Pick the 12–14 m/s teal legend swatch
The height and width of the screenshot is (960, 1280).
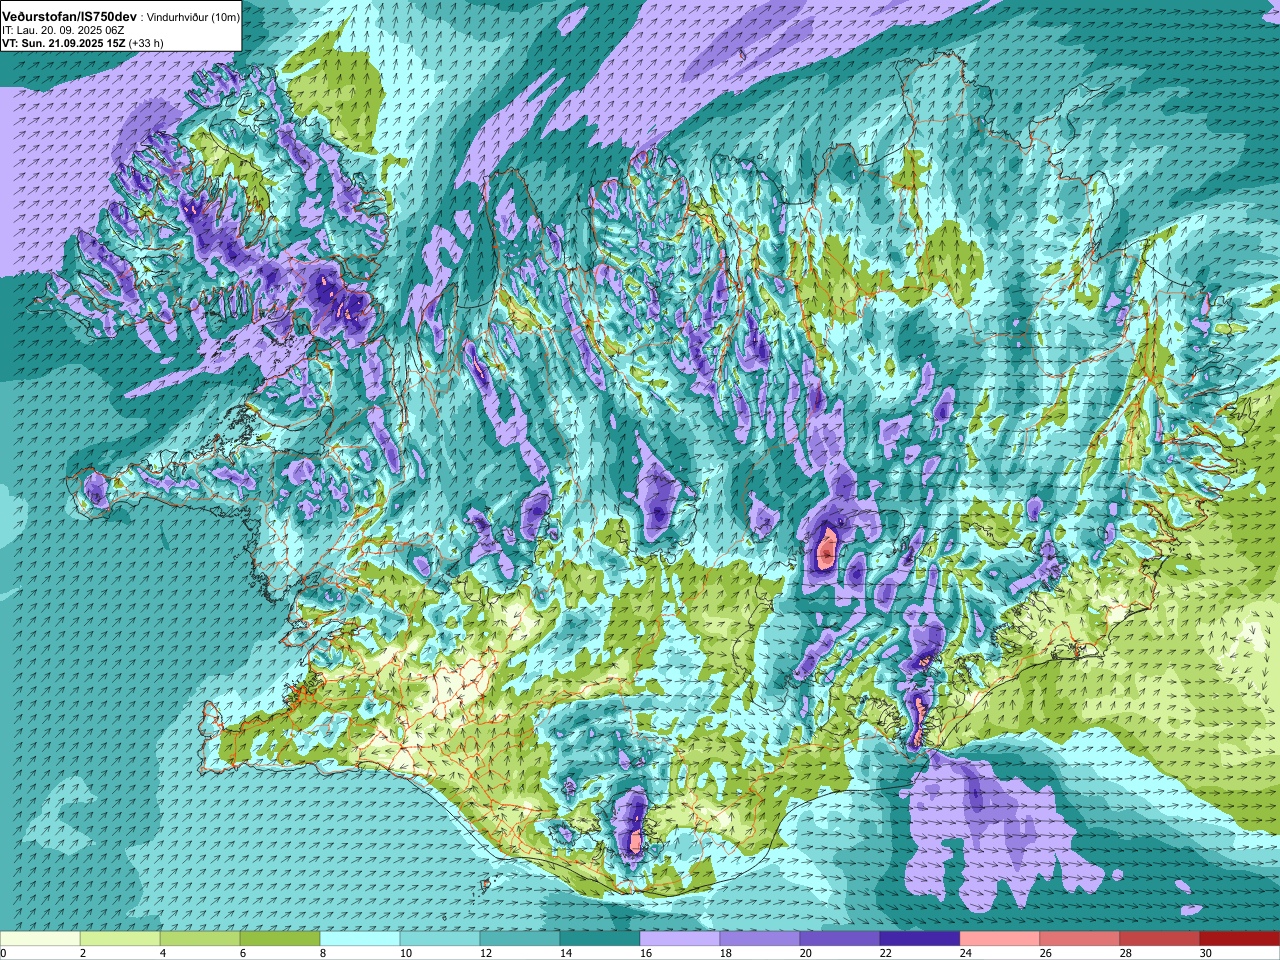click(x=520, y=939)
